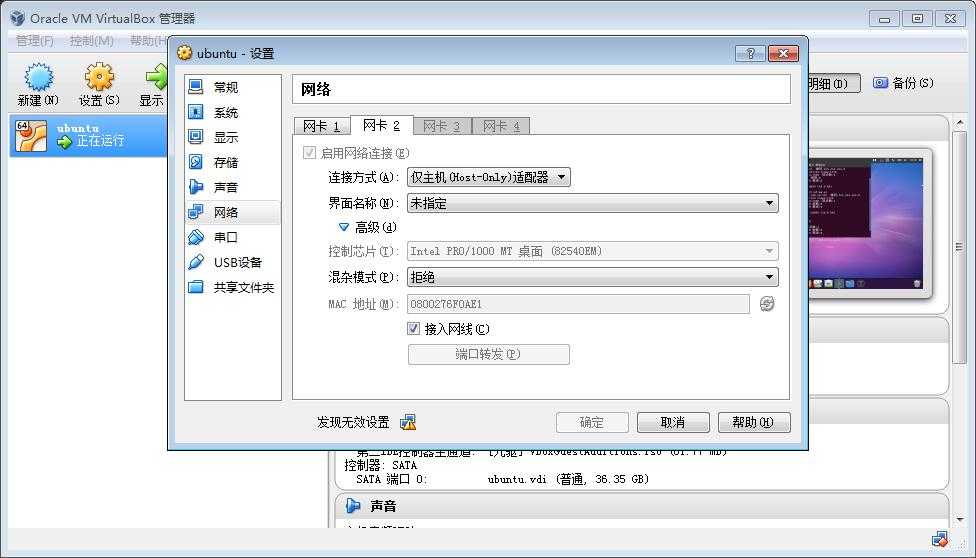Open the 界面名称 dropdown
Image resolution: width=976 pixels, height=558 pixels.
(593, 203)
